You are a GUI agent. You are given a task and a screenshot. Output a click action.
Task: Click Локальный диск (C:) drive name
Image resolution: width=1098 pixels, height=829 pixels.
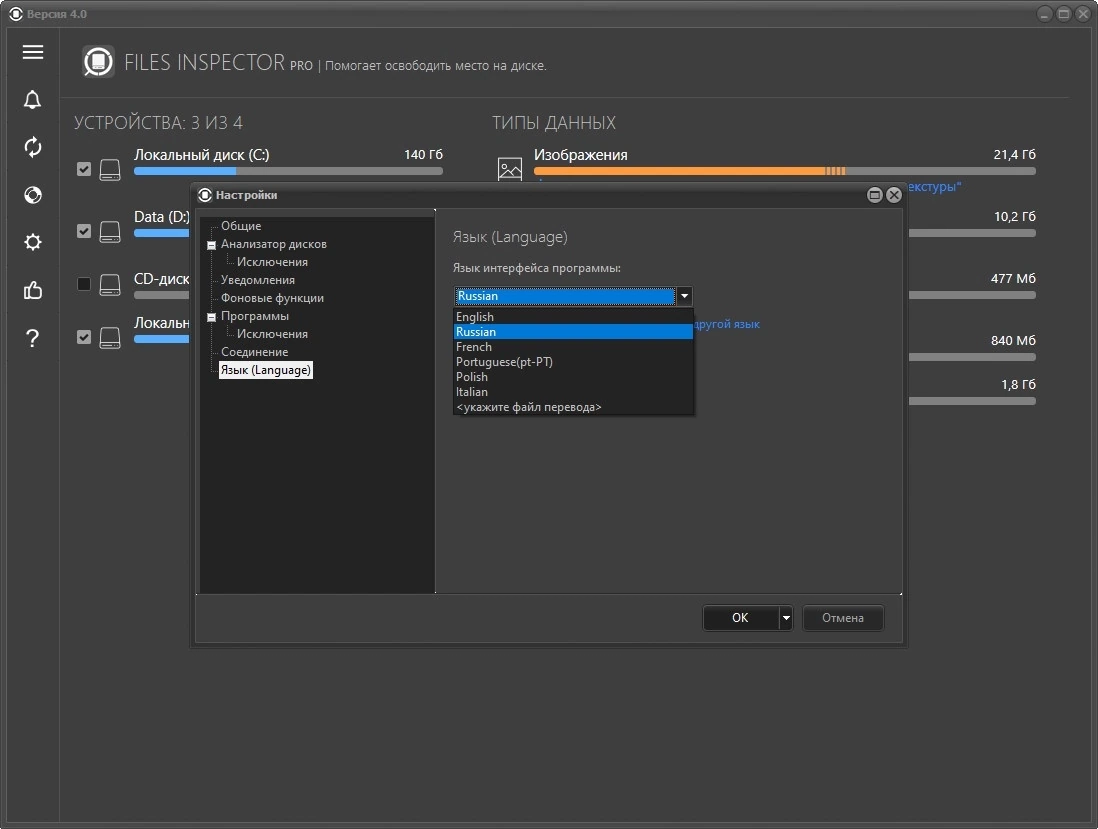pyautogui.click(x=202, y=155)
